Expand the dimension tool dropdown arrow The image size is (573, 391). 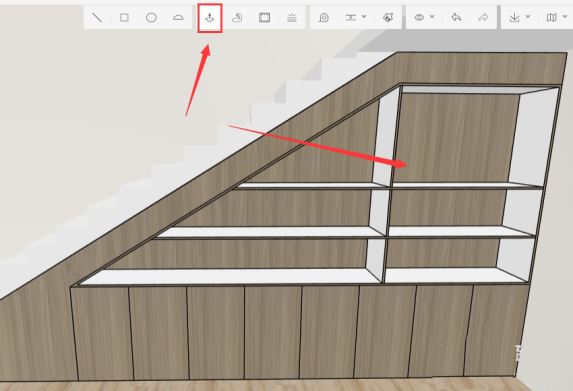[364, 16]
